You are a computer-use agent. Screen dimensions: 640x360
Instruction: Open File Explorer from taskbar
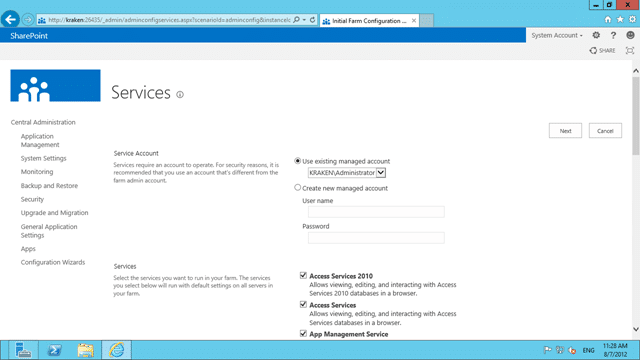(85, 350)
